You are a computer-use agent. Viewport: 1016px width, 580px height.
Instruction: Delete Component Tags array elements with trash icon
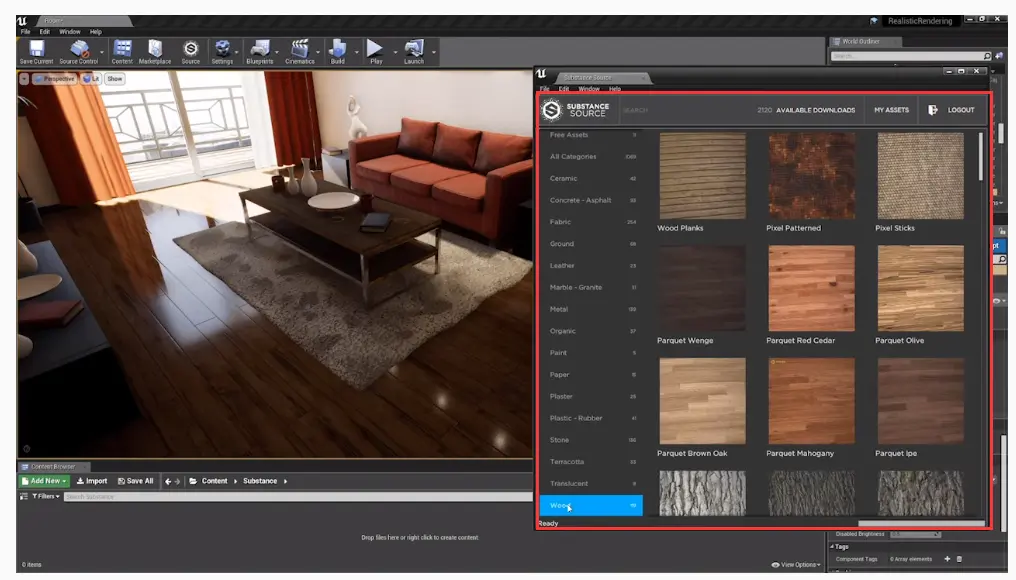click(x=960, y=559)
